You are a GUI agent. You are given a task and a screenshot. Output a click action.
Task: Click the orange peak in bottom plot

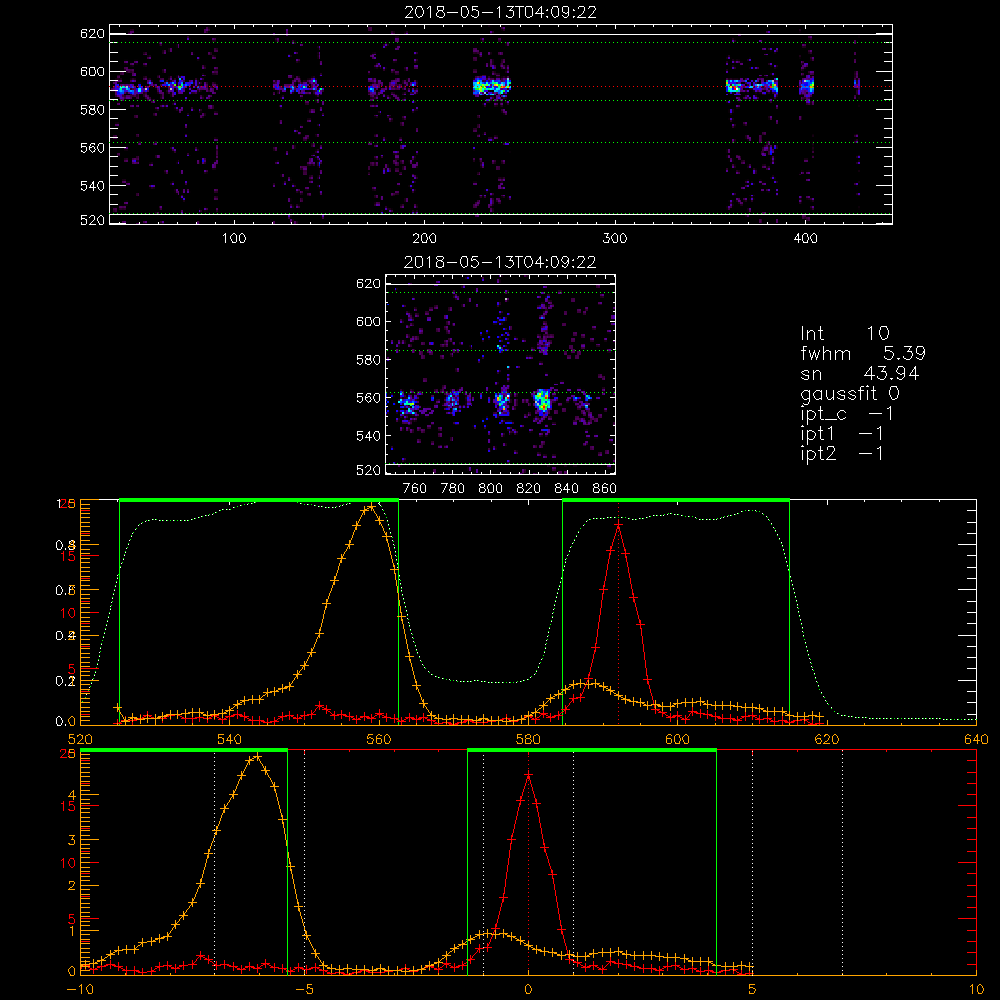(x=257, y=757)
